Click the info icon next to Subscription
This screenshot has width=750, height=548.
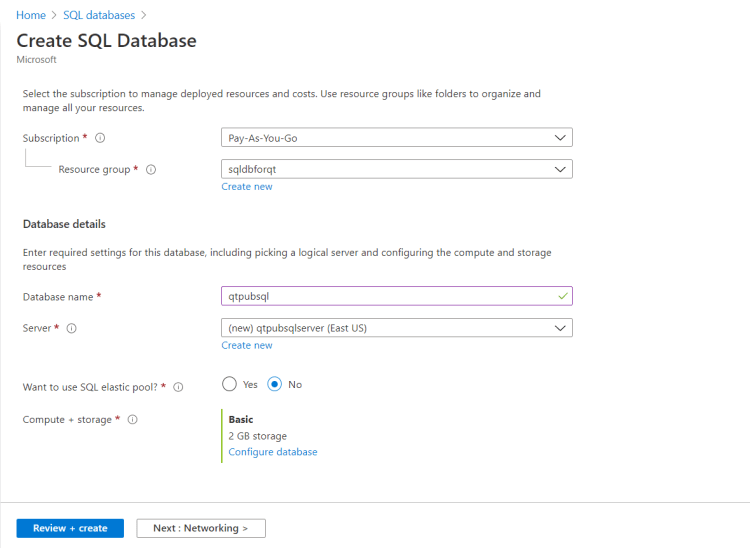pos(100,138)
